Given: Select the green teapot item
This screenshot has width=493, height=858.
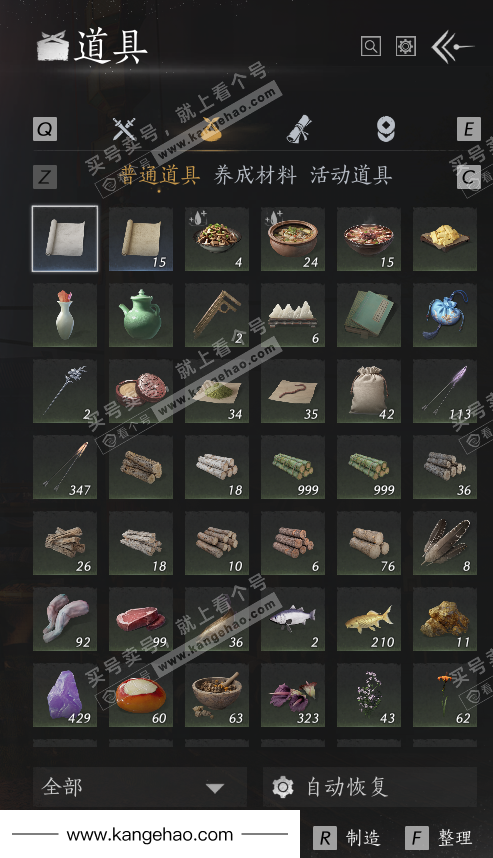Looking at the screenshot, I should 141,315.
